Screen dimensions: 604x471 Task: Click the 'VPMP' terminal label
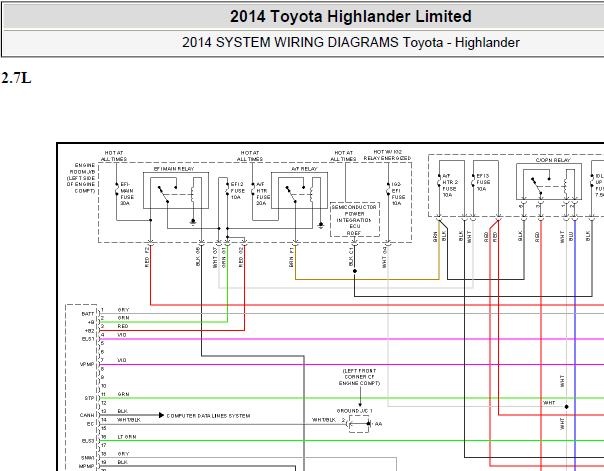tap(87, 364)
